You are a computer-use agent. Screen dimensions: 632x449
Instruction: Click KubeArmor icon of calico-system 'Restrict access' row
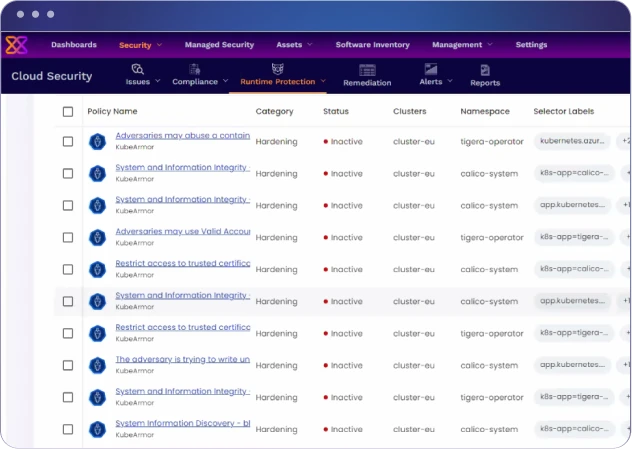97,270
